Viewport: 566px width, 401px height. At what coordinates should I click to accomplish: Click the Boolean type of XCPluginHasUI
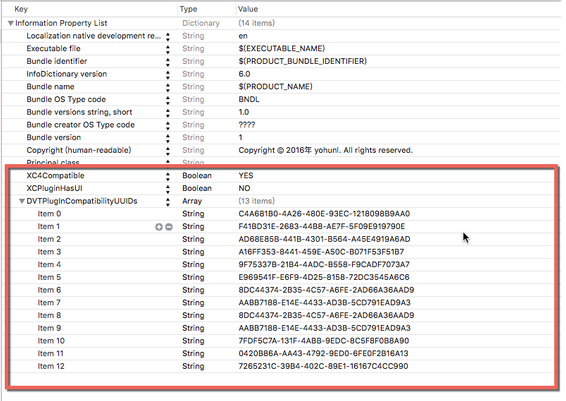[x=197, y=188]
